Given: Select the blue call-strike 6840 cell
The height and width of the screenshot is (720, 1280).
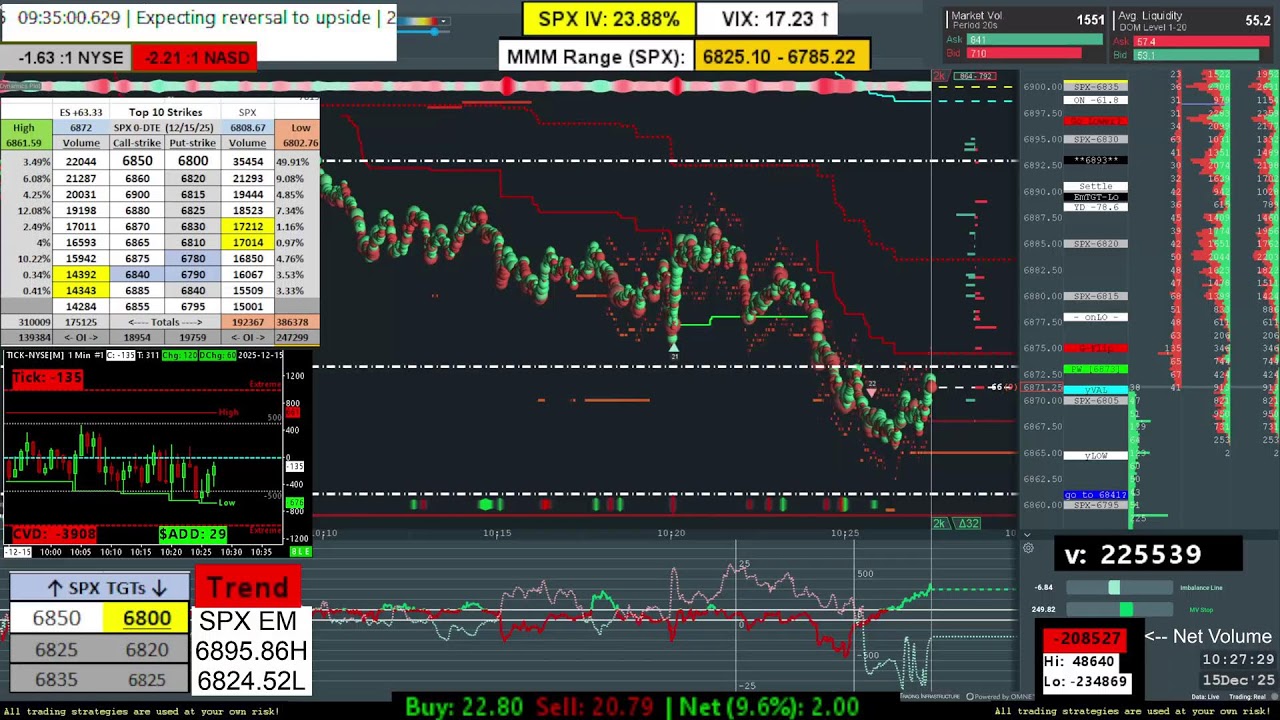Looking at the screenshot, I should pyautogui.click(x=137, y=274).
